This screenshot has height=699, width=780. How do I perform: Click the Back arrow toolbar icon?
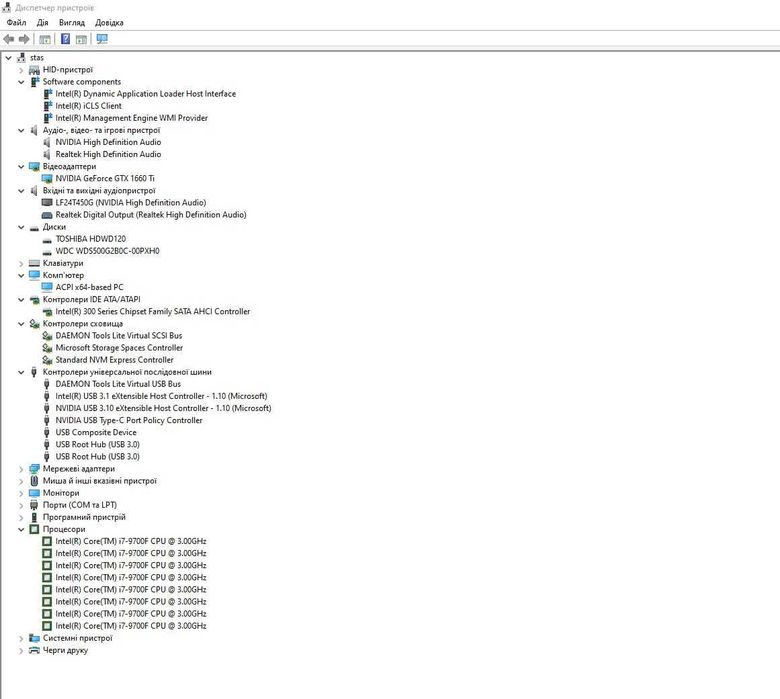(8, 39)
